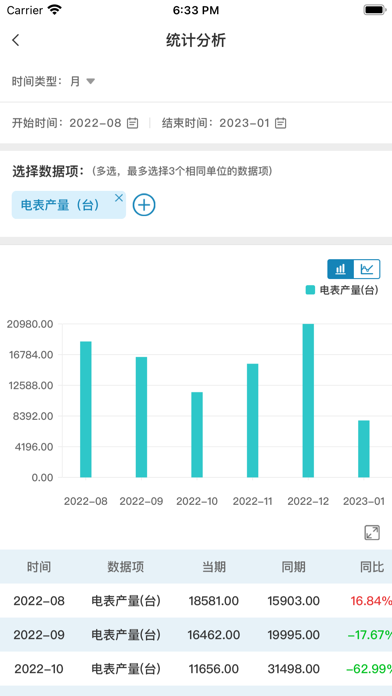Tap the 2022-09 bar in chart
This screenshot has width=392, height=696.
(x=141, y=417)
